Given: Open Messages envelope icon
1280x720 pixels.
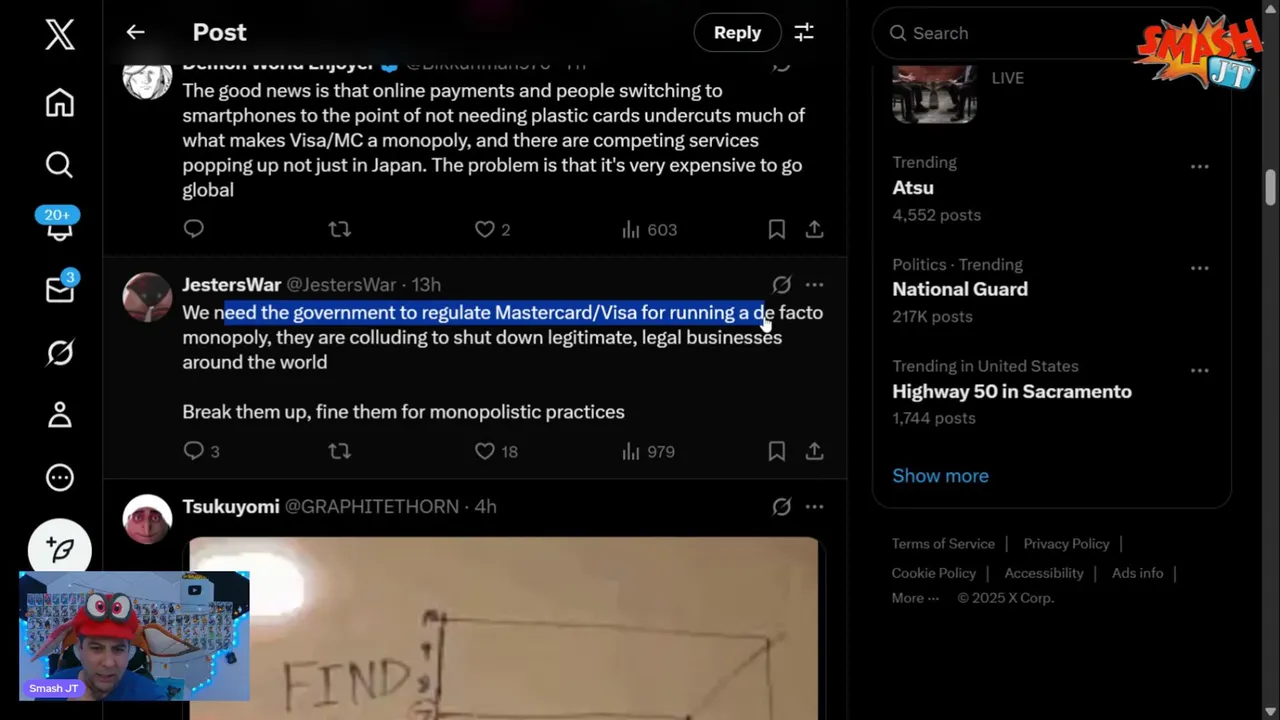Looking at the screenshot, I should (60, 289).
